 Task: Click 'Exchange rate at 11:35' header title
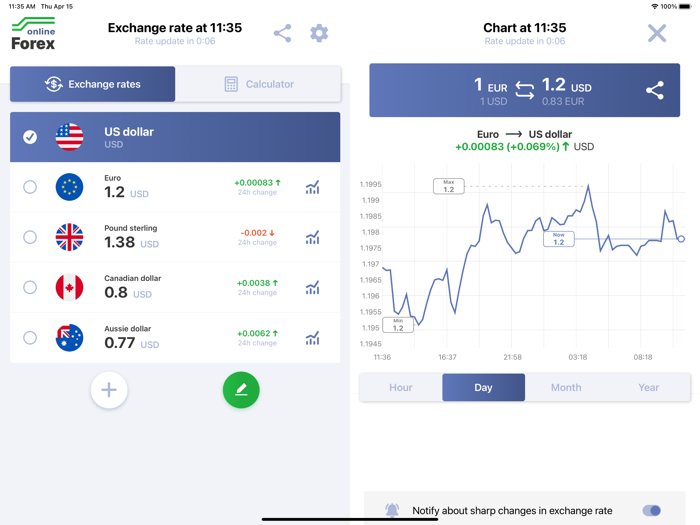pos(175,28)
